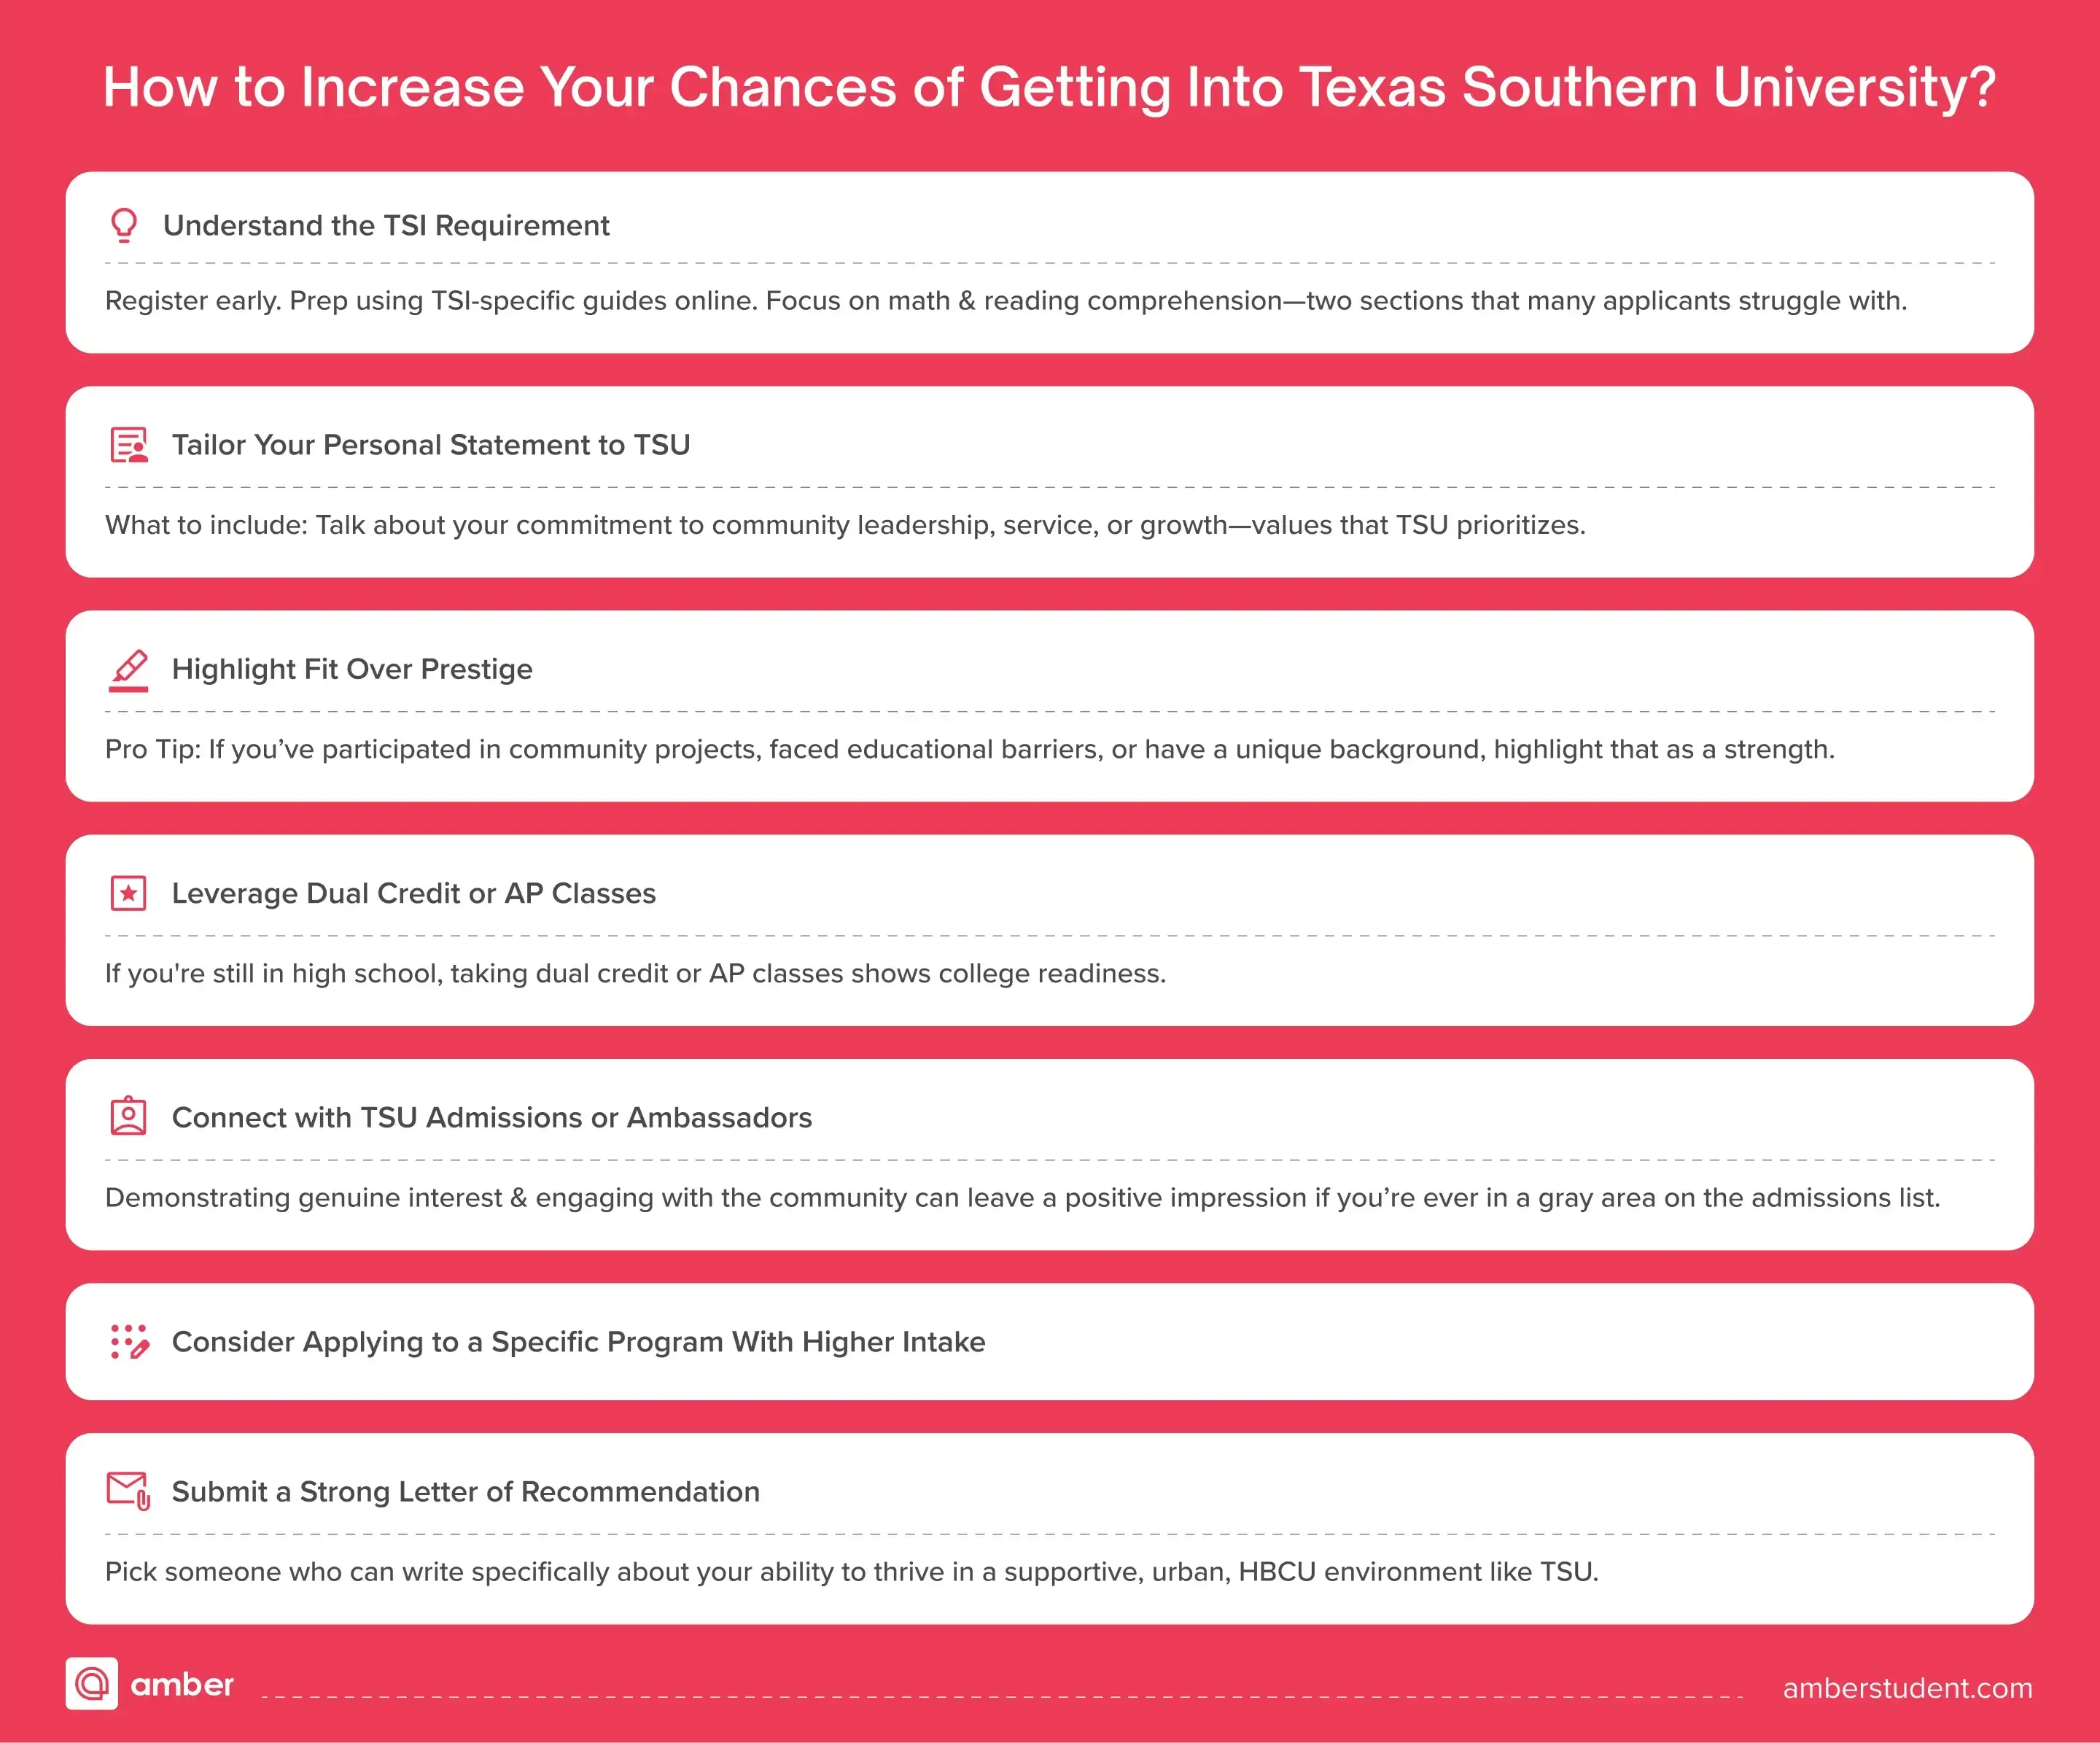Click the amber logo icon
Screen dimensions: 2100x1743
tap(92, 1684)
